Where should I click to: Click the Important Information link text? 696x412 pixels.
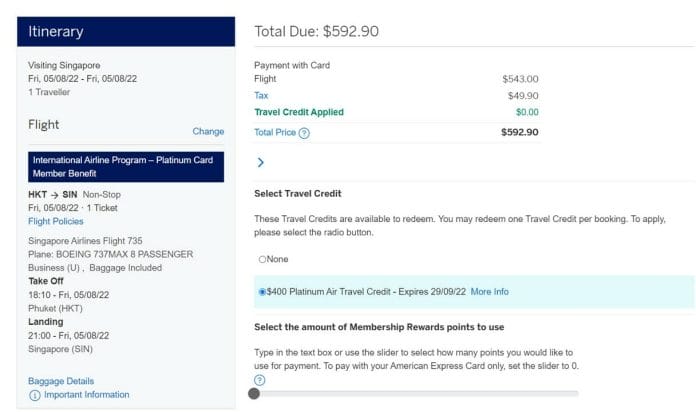coord(87,394)
